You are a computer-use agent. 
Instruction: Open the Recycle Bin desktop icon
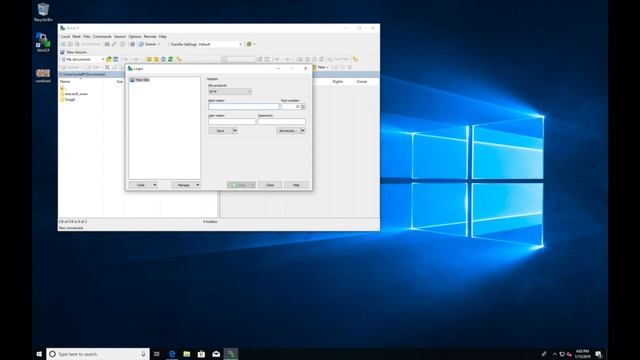(x=43, y=12)
